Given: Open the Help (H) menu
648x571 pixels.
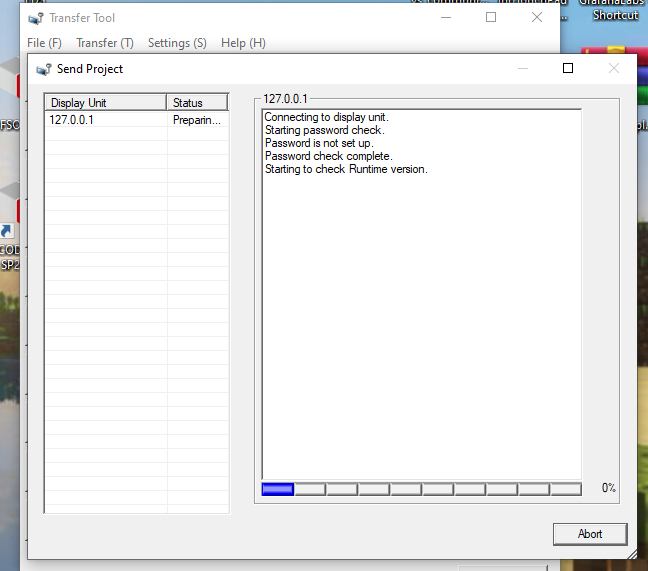Looking at the screenshot, I should (x=243, y=43).
